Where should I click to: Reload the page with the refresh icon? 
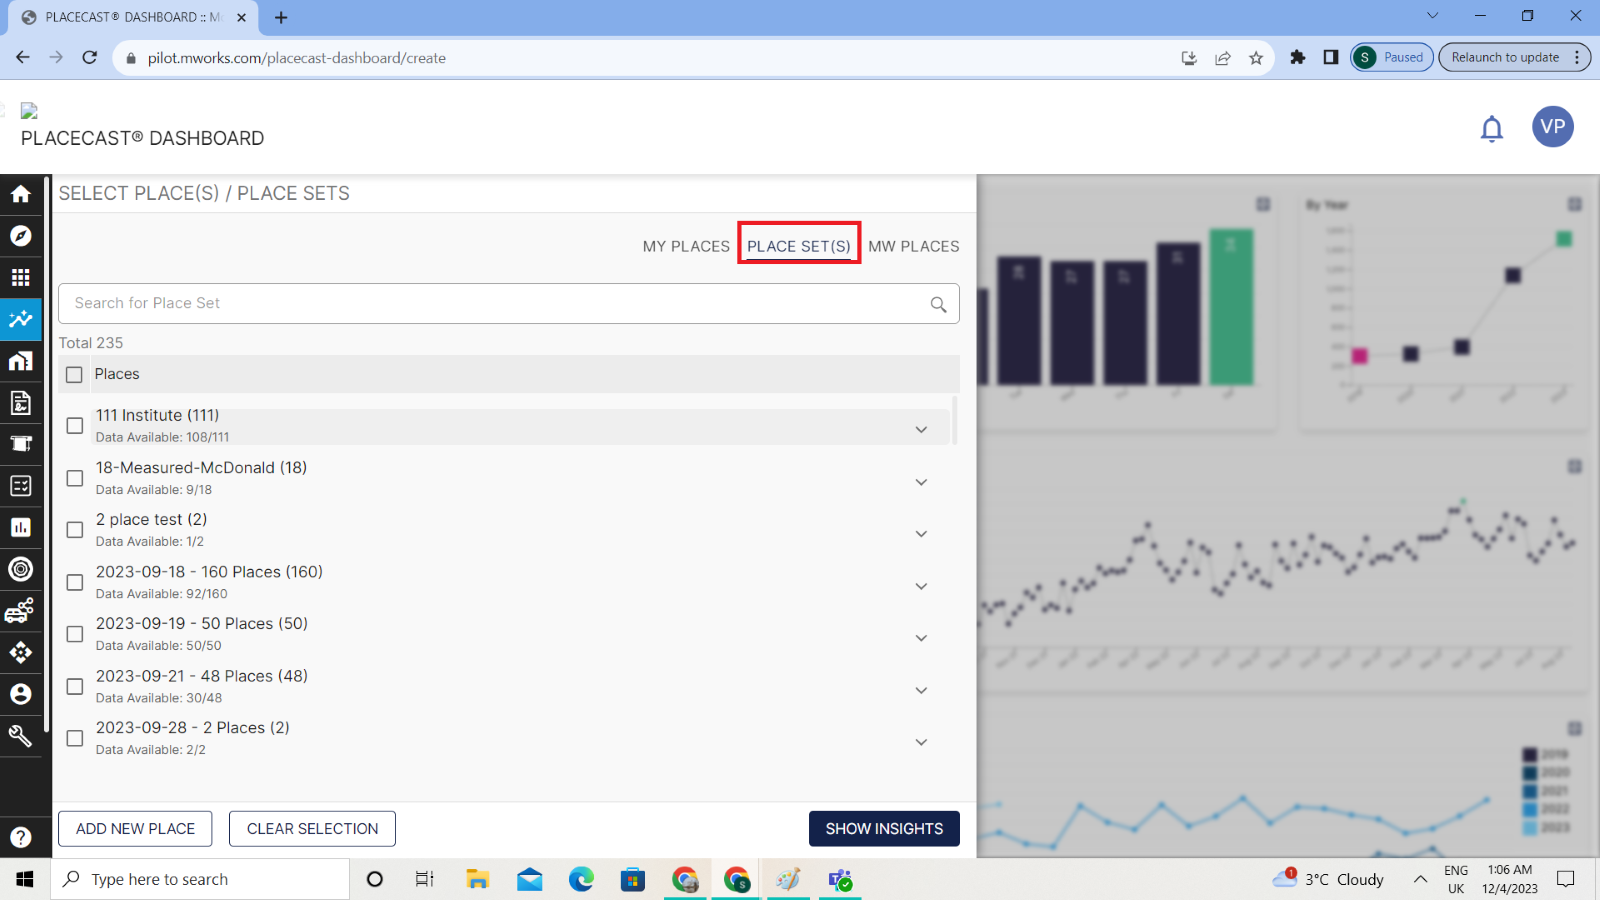point(90,57)
